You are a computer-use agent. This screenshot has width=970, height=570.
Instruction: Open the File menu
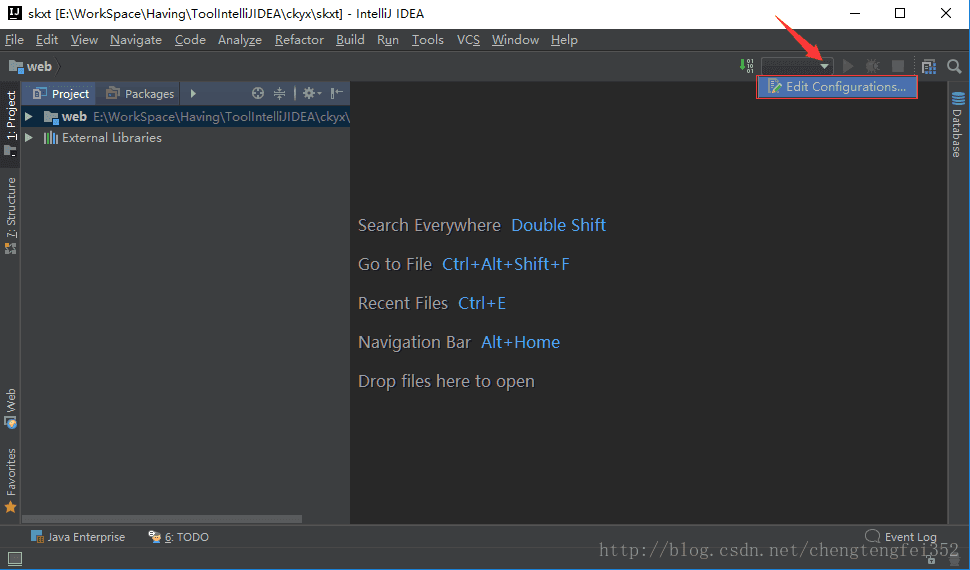(14, 40)
